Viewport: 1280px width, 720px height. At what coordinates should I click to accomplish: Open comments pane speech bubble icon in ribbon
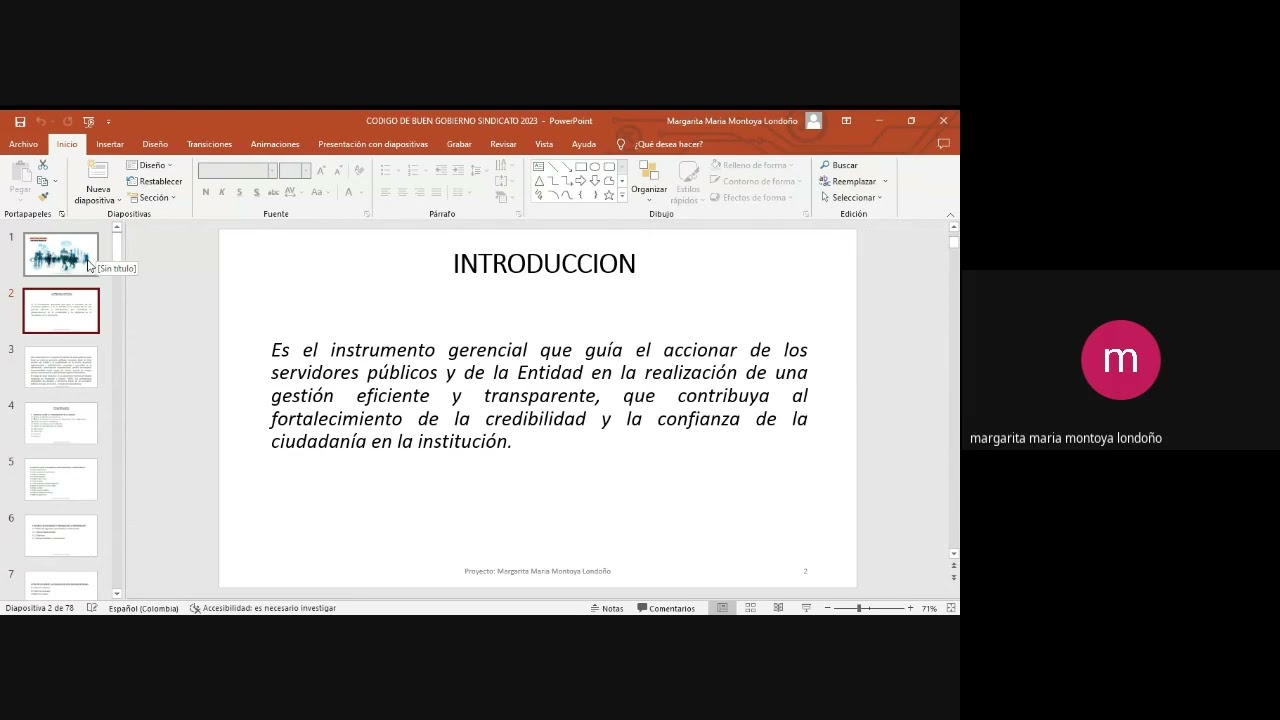943,144
